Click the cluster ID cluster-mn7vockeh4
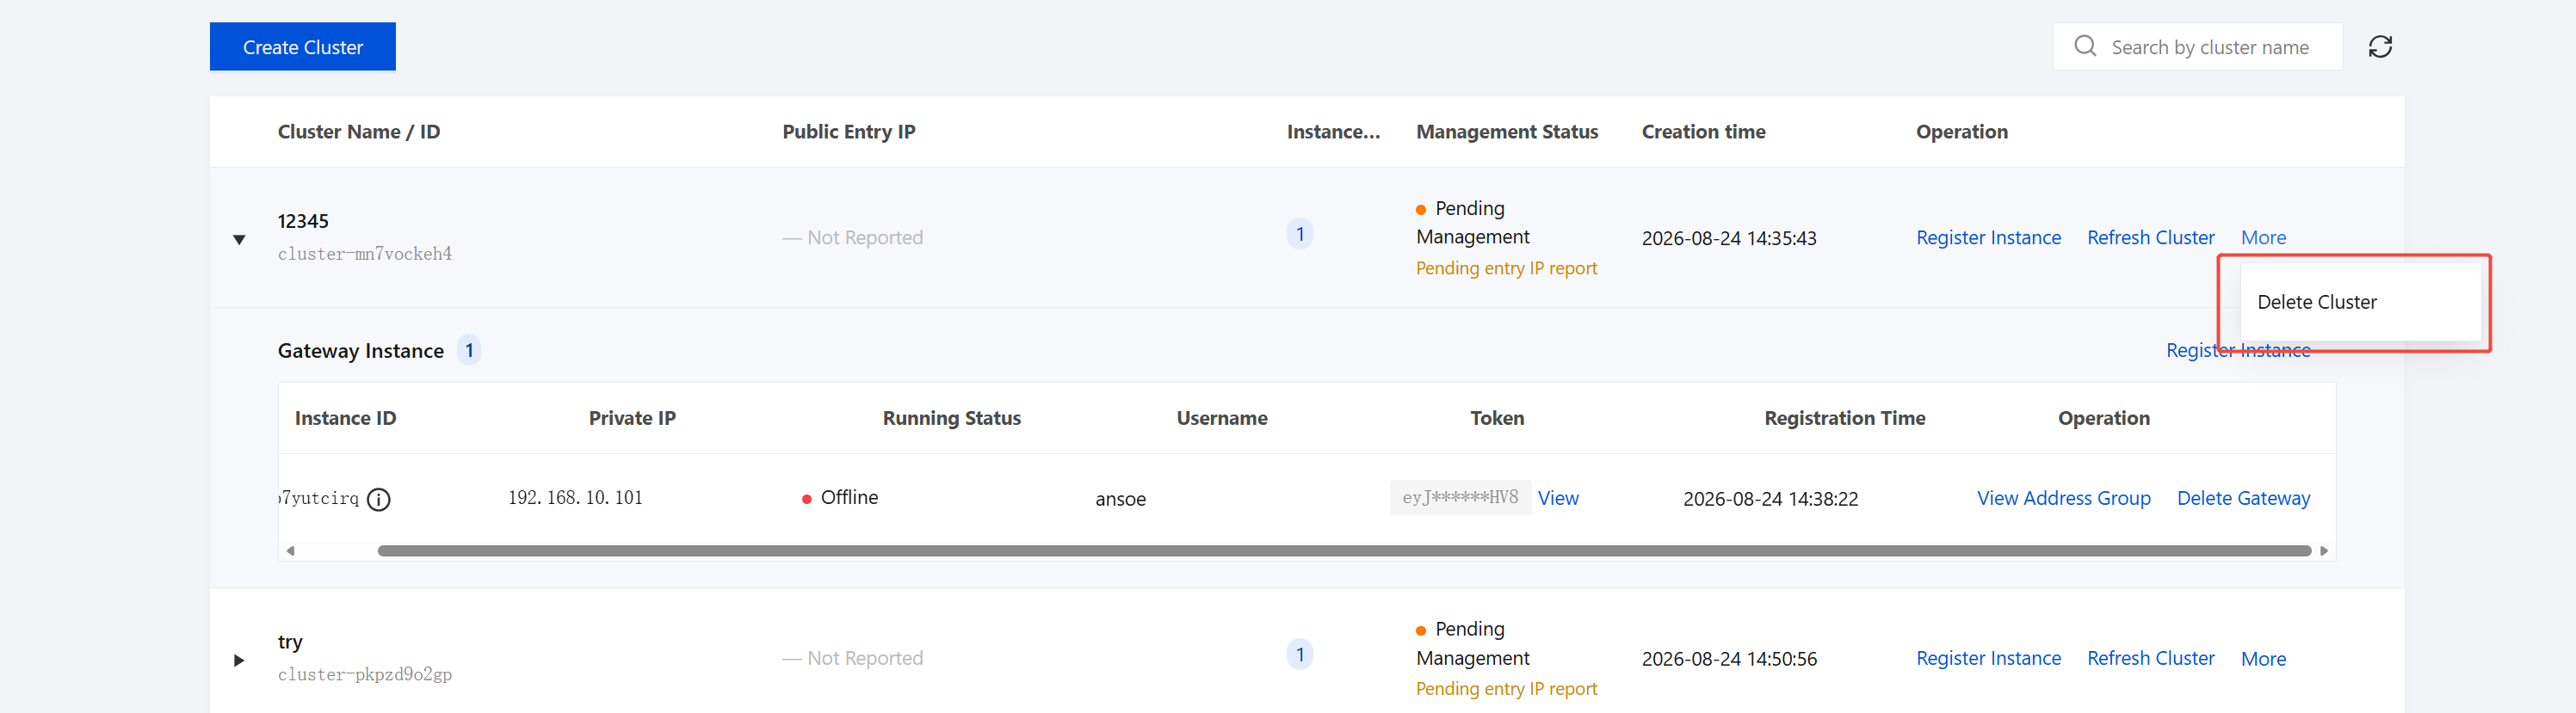This screenshot has height=713, width=2576. (365, 254)
